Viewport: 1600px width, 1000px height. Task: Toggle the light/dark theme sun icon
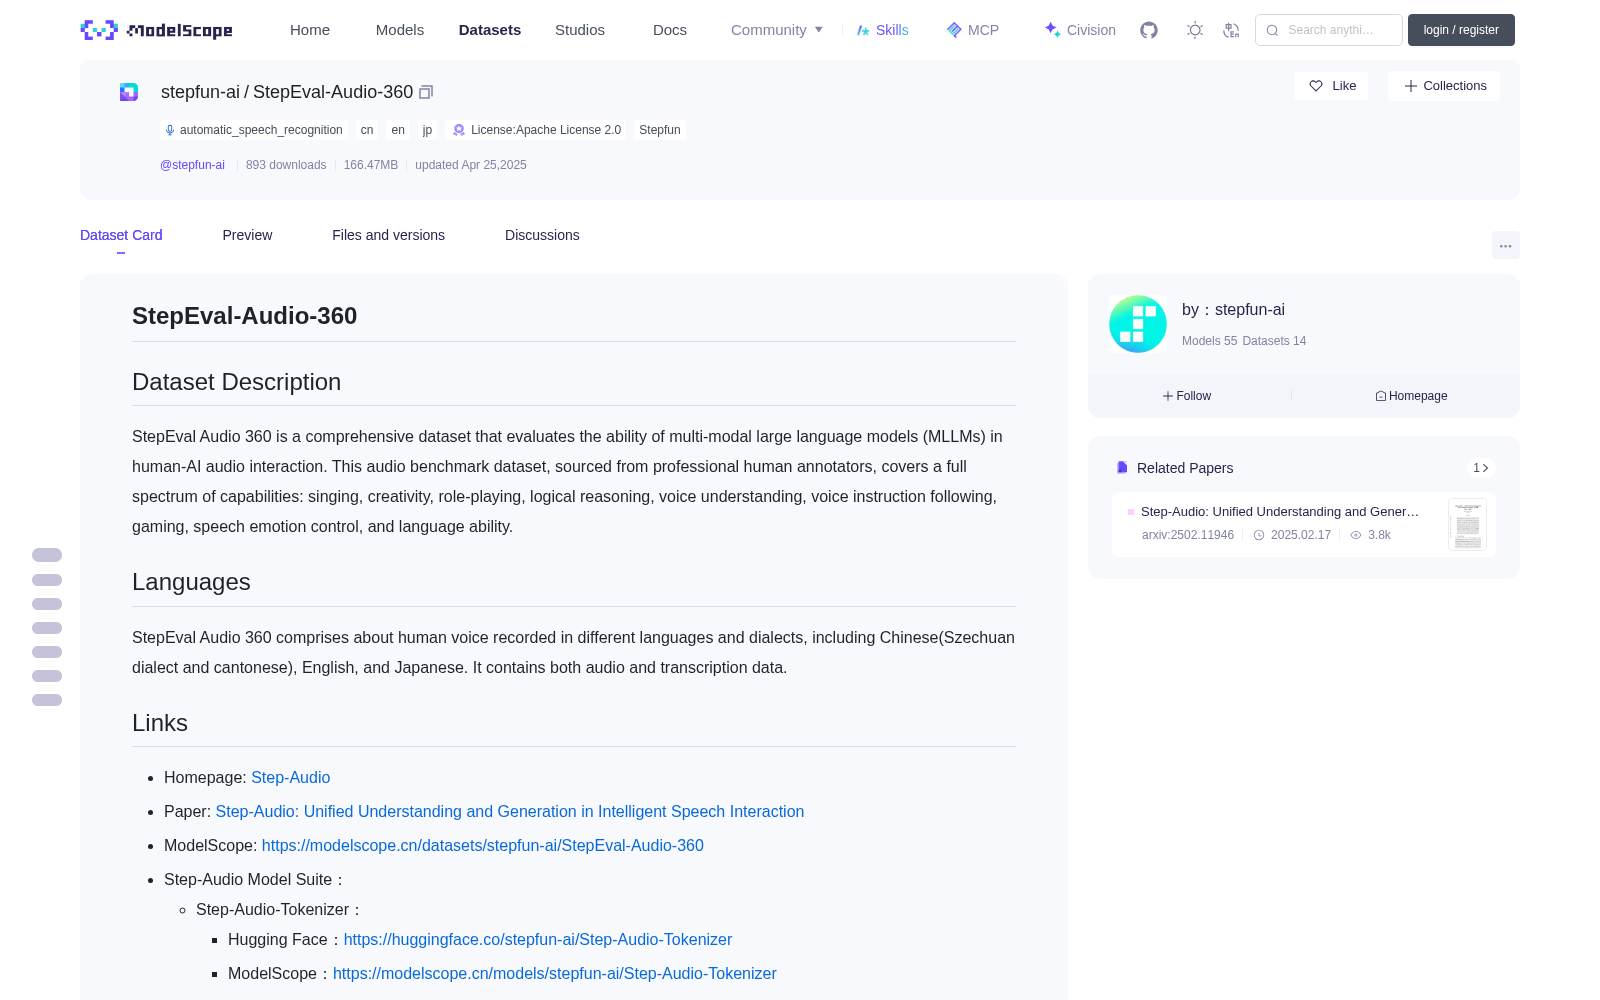(1195, 30)
